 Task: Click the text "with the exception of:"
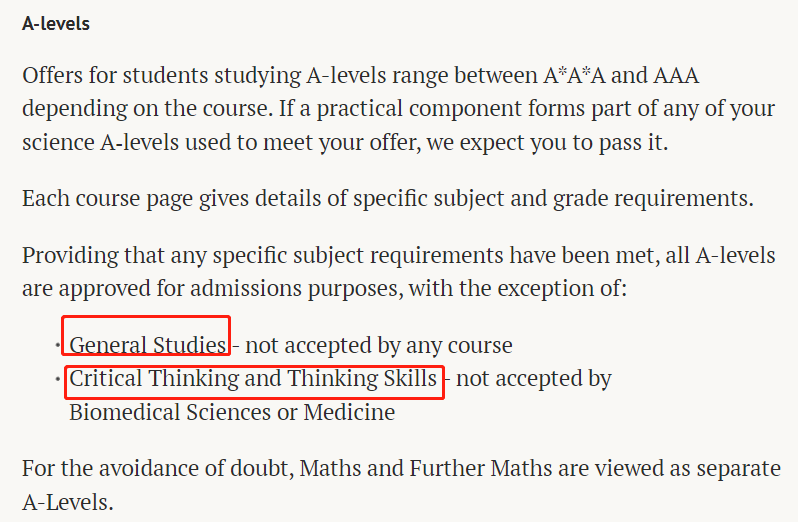click(518, 288)
